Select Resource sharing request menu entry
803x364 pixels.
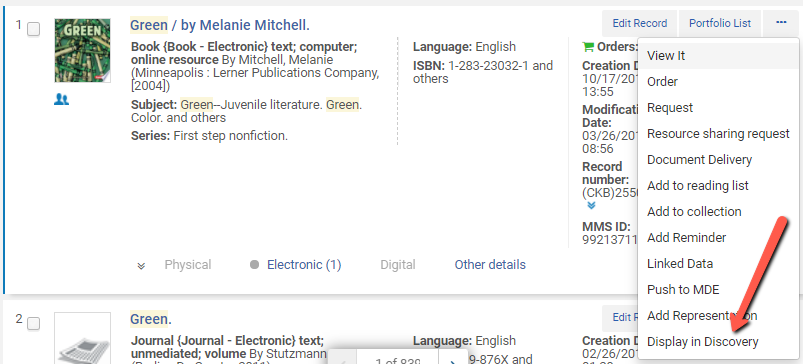coord(719,134)
